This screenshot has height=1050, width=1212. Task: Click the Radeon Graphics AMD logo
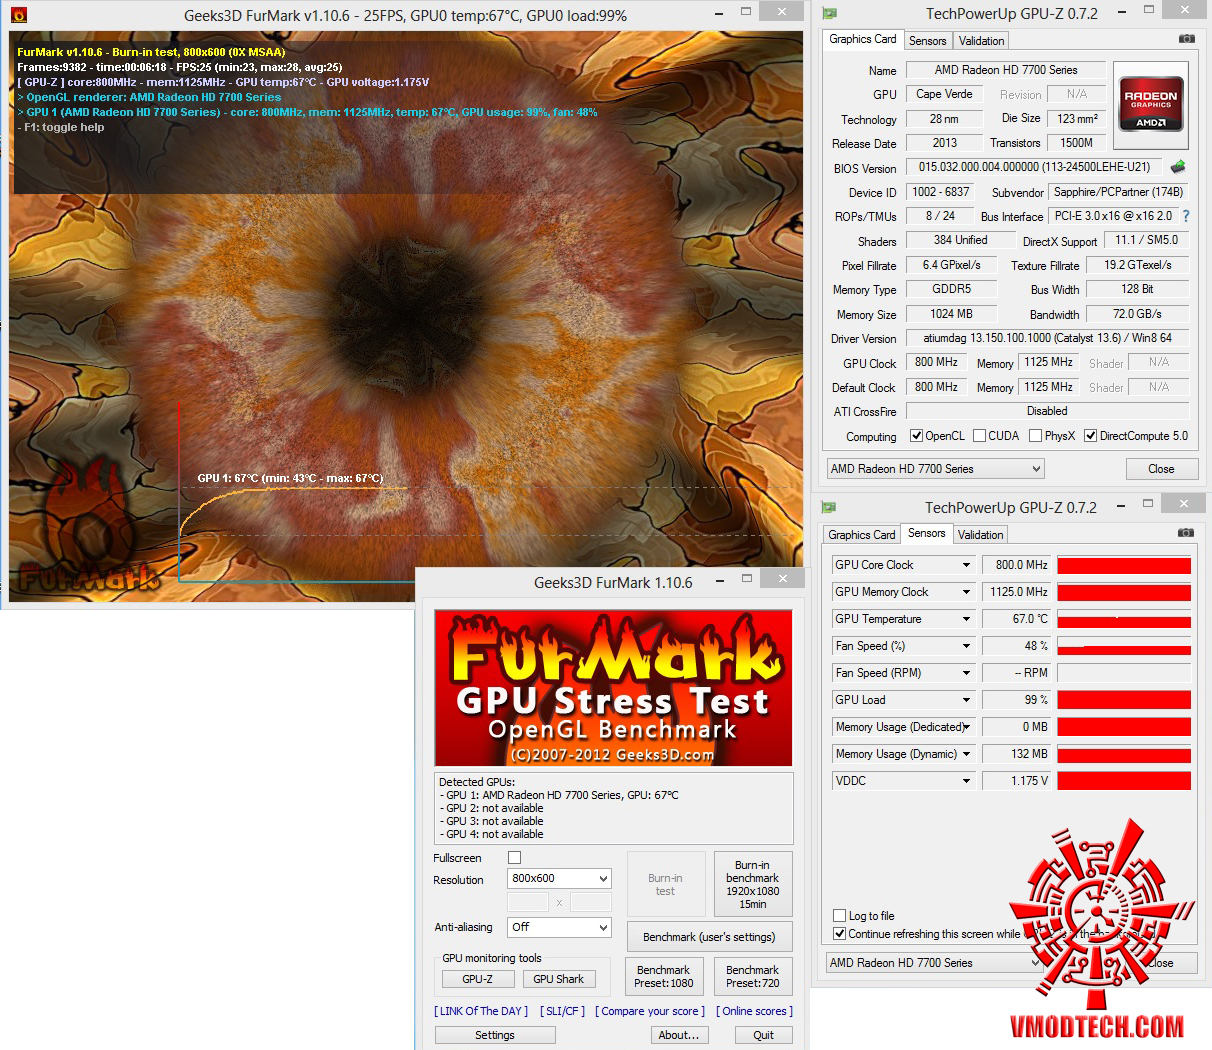(x=1151, y=104)
